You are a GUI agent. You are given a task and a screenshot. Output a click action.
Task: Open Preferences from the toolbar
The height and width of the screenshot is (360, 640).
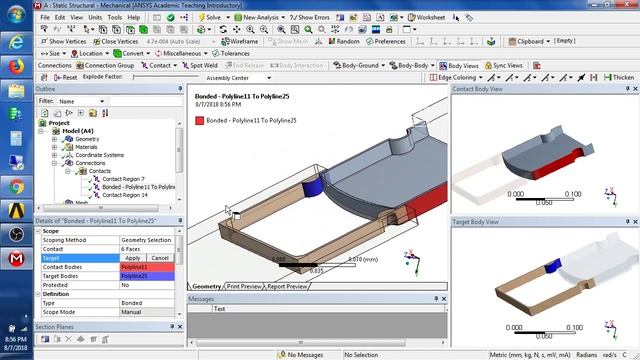(386, 42)
